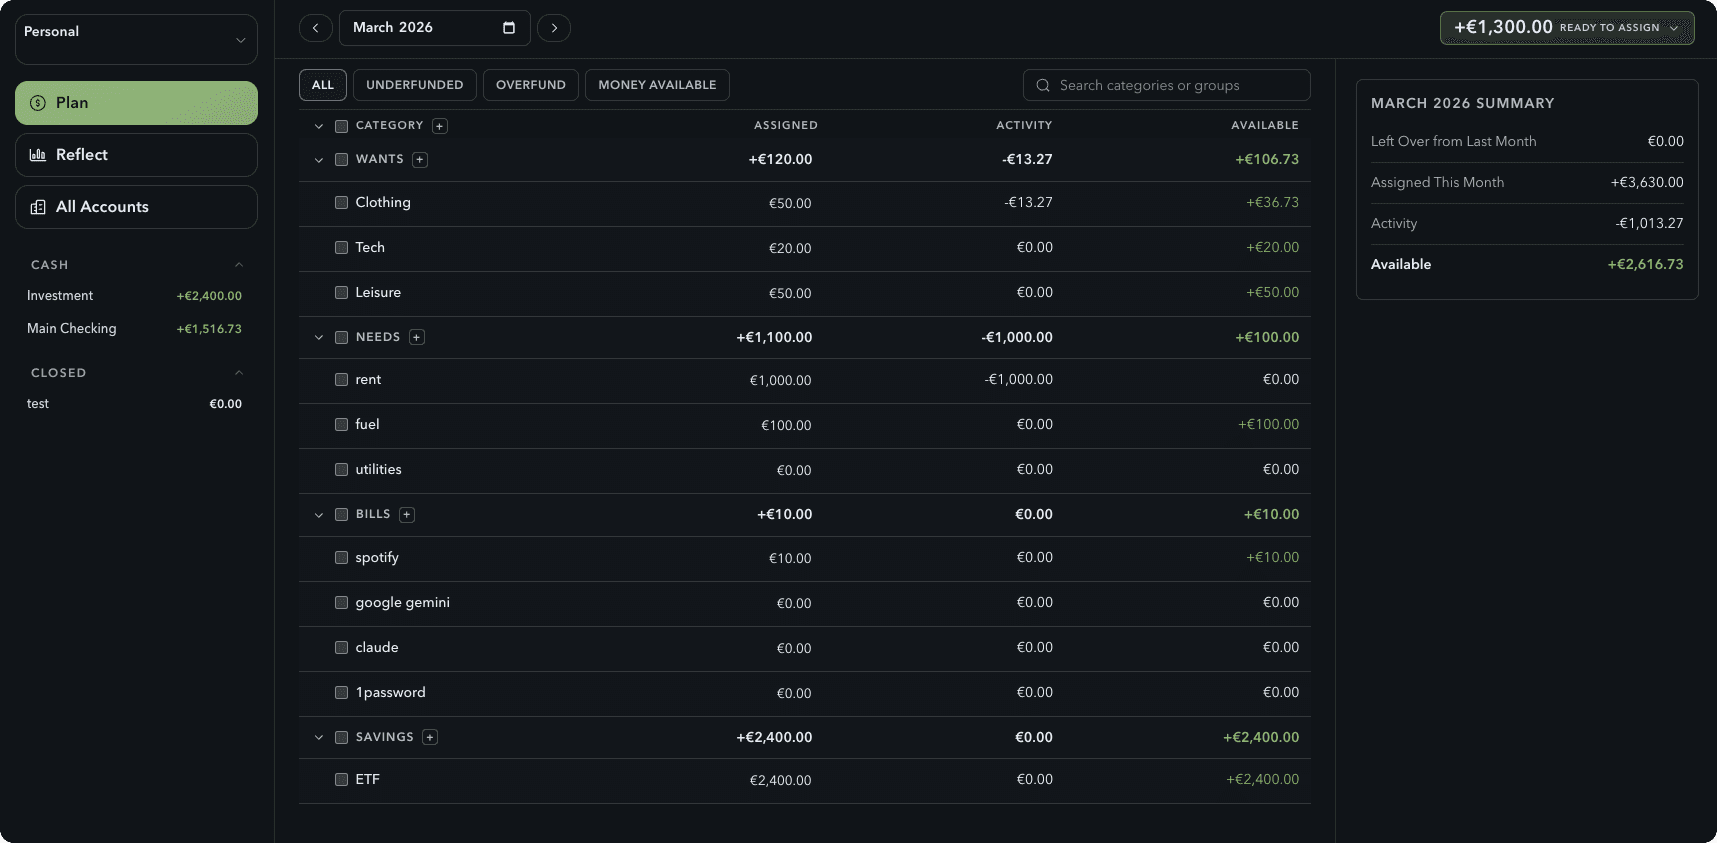Open the Plan page
1717x843 pixels.
pos(136,103)
